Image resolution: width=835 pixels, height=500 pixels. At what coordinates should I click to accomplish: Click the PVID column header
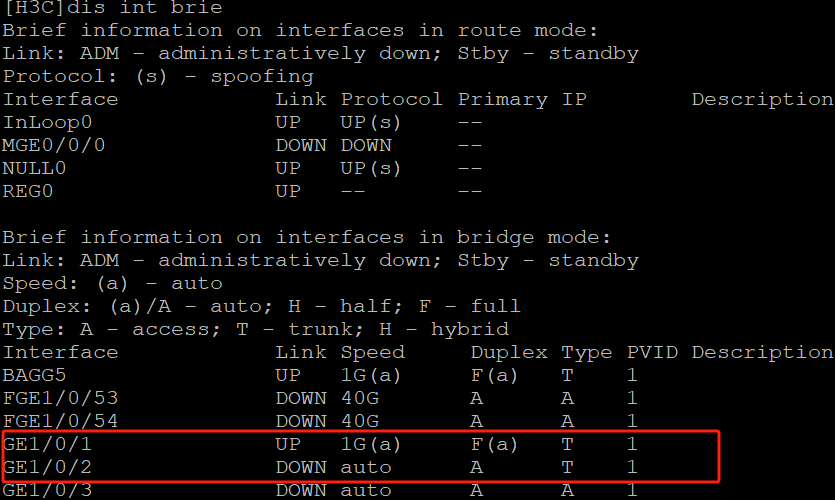click(652, 352)
